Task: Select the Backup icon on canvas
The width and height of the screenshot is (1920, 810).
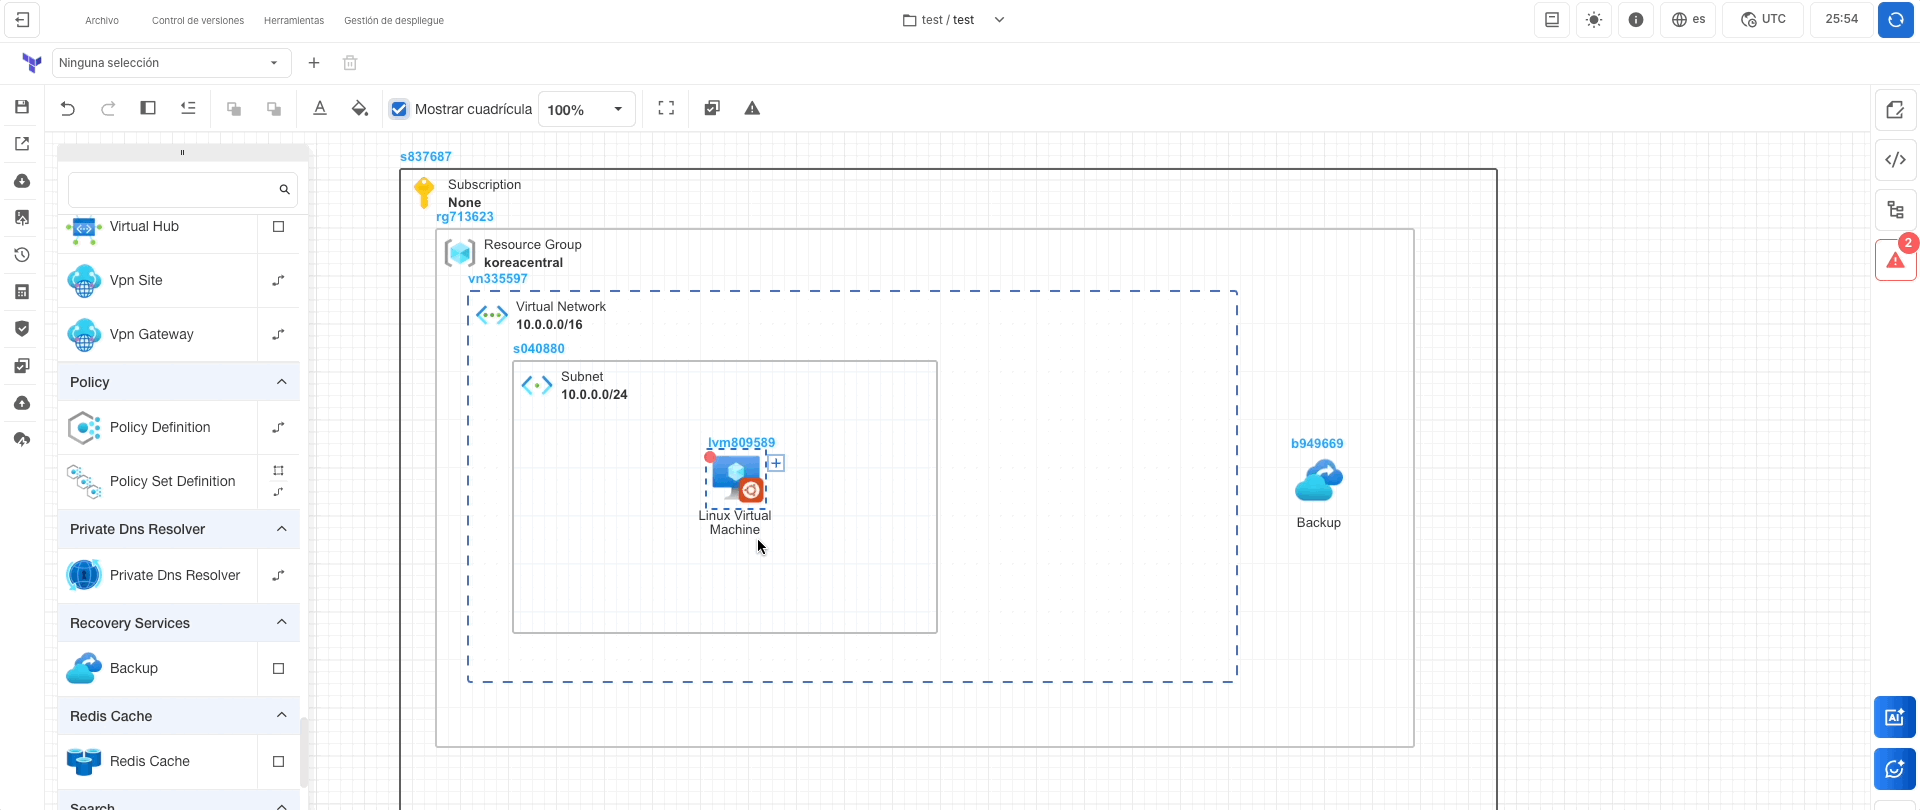Action: pyautogui.click(x=1318, y=482)
